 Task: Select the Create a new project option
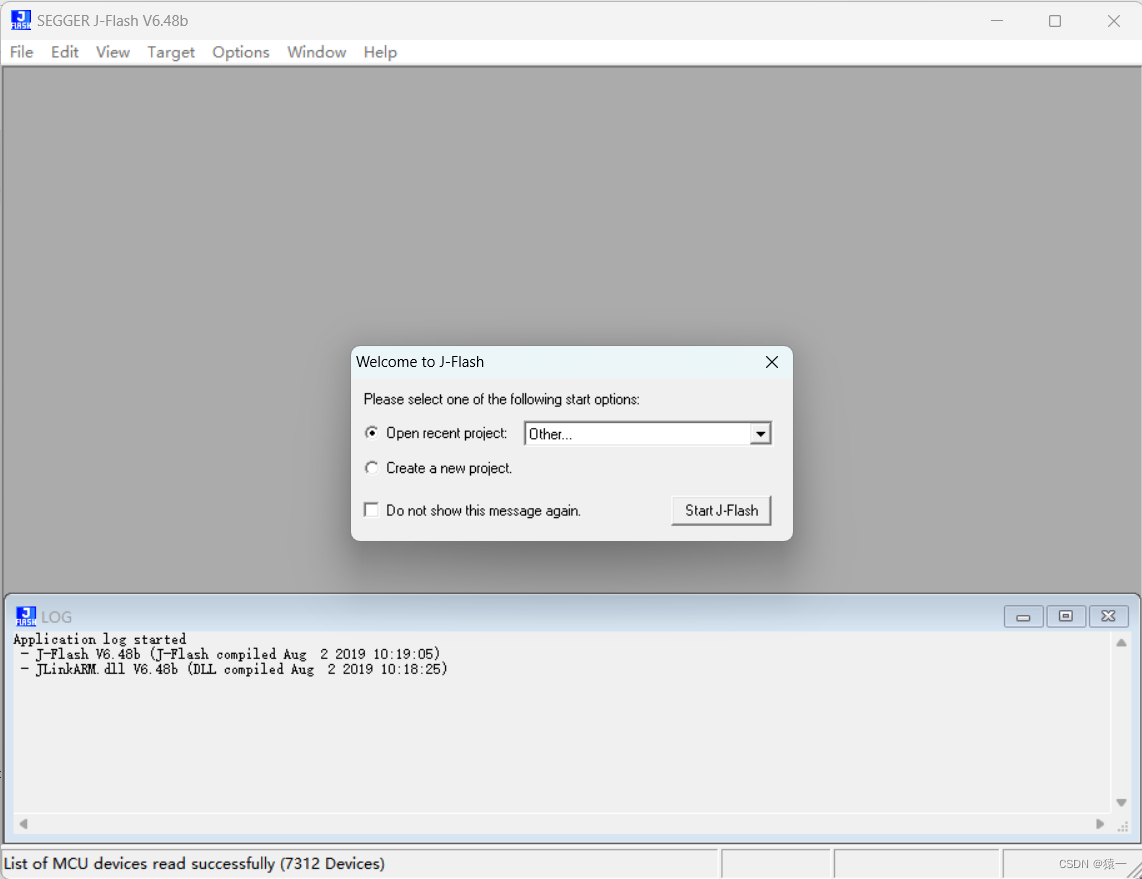(371, 468)
